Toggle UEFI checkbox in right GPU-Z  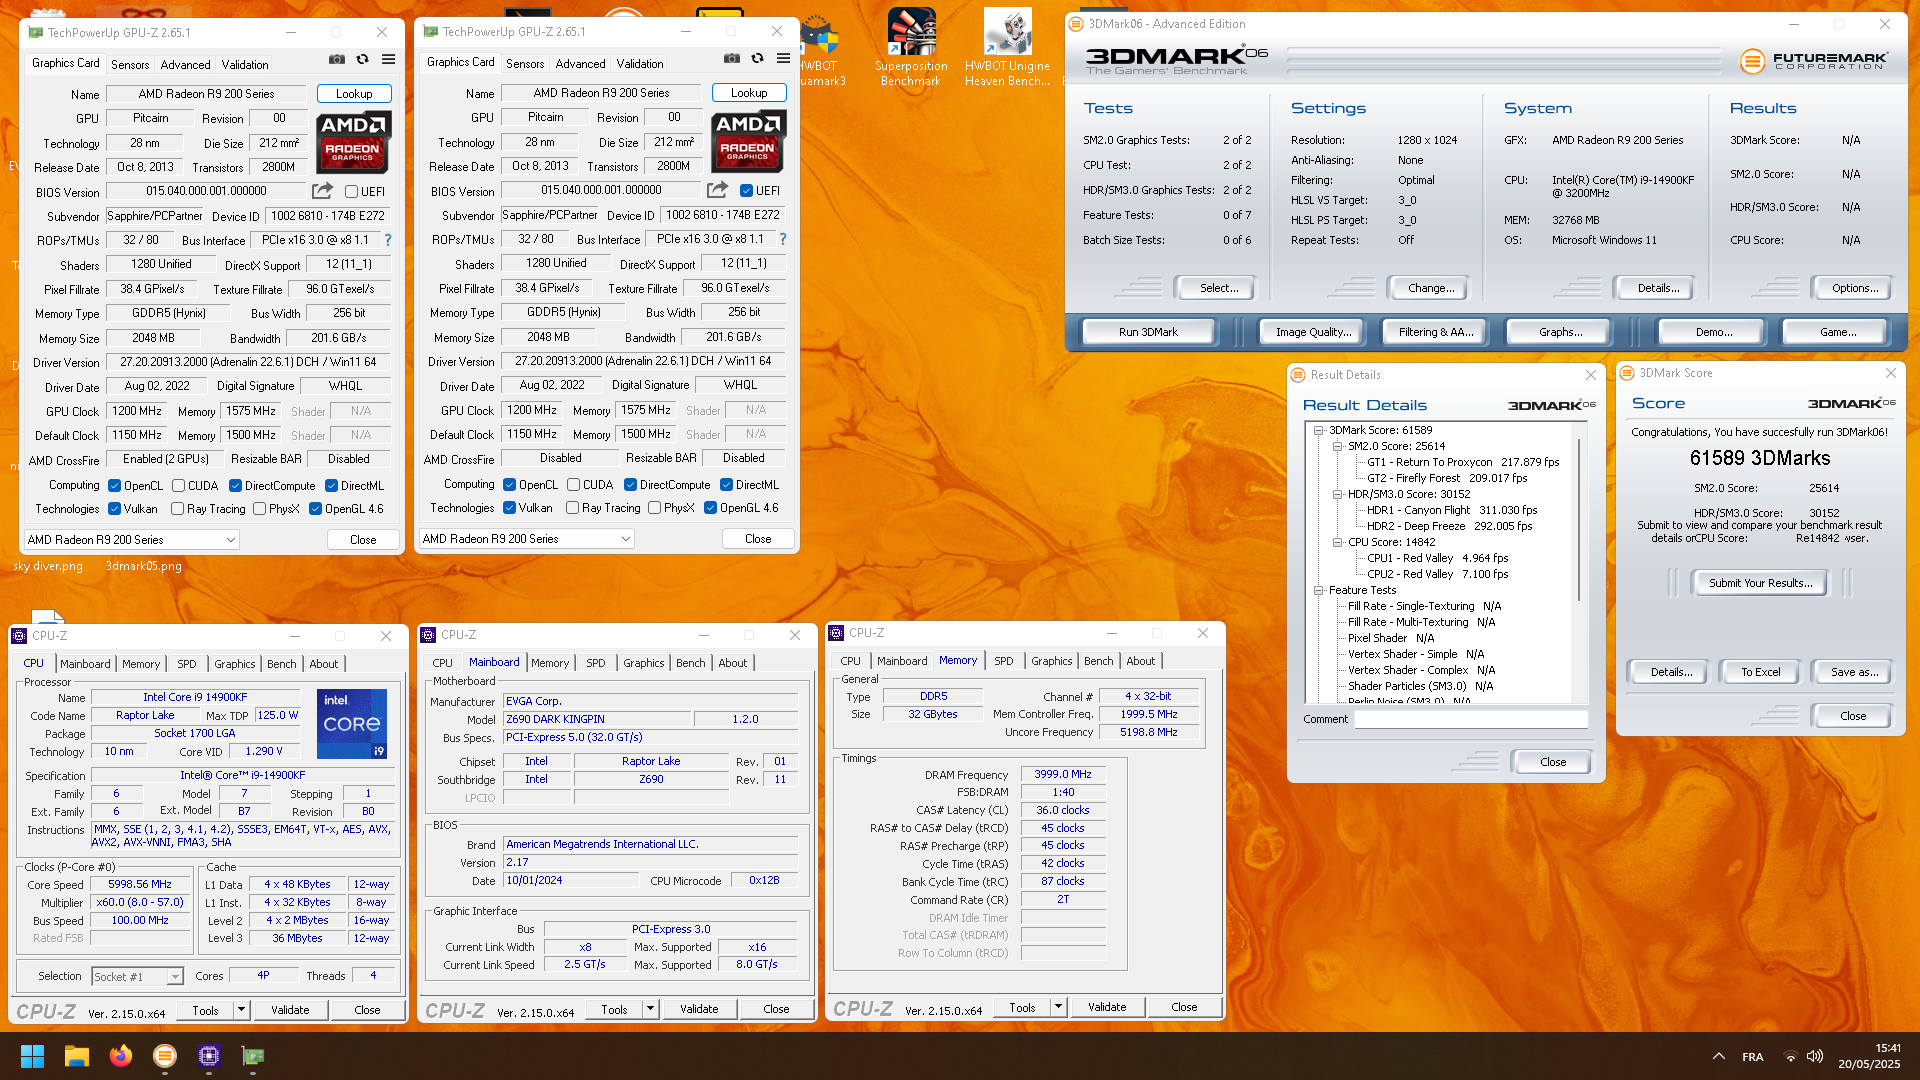point(746,191)
